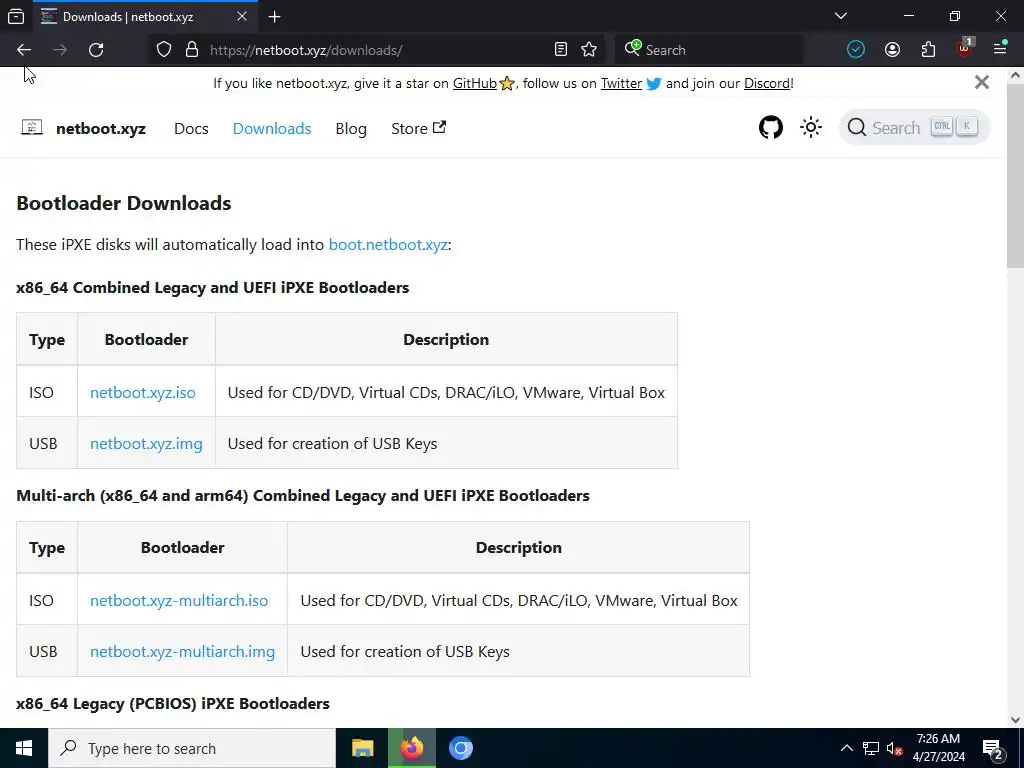This screenshot has width=1024, height=768.
Task: Select the heading 'Bootloader Downloads'
Action: coord(123,203)
